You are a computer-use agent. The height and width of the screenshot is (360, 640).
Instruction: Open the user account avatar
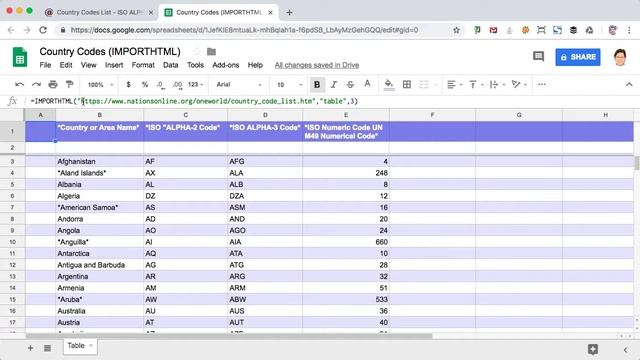pyautogui.click(x=620, y=57)
